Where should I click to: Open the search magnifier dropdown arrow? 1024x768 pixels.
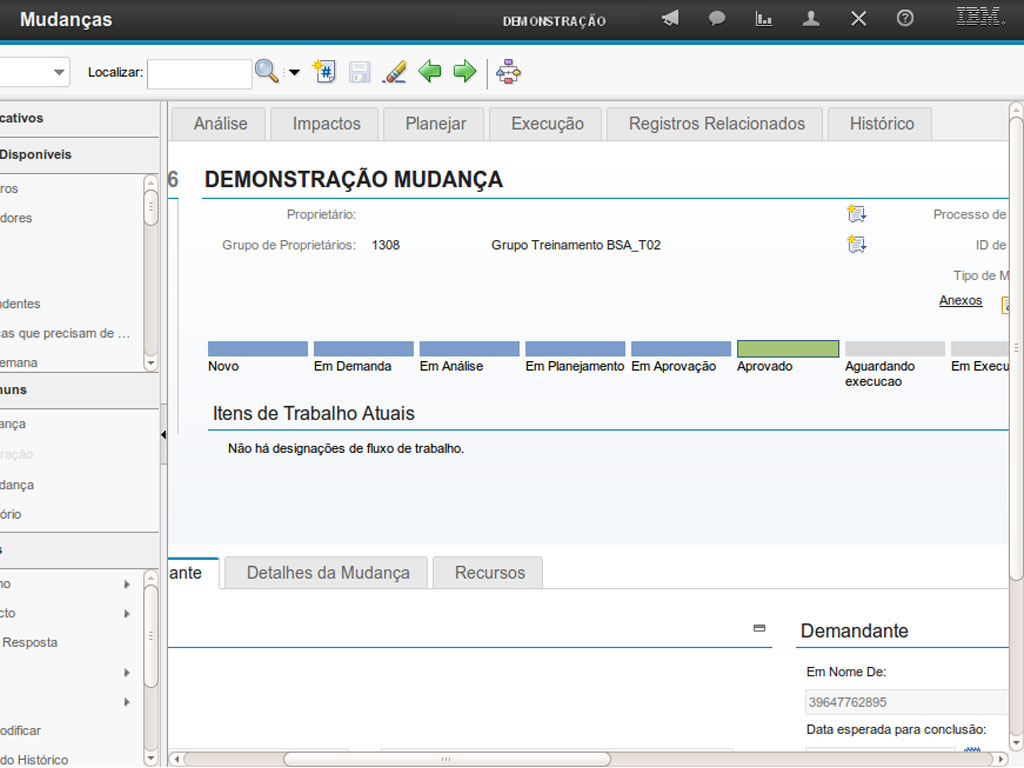pos(294,73)
